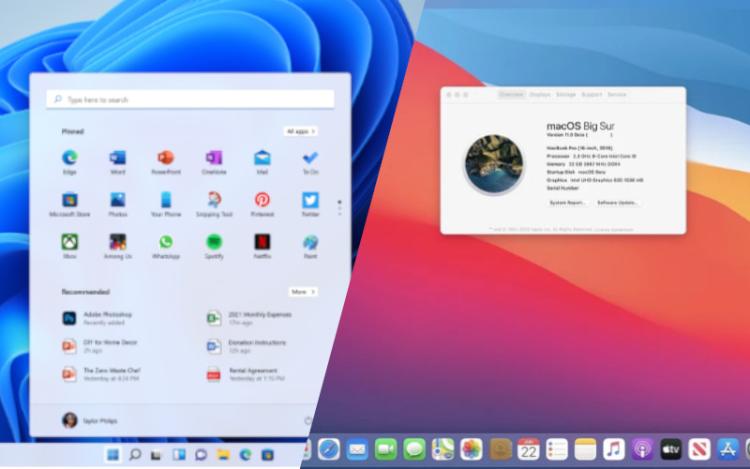Open Notes from the dock
The width and height of the screenshot is (750, 469).
585,449
